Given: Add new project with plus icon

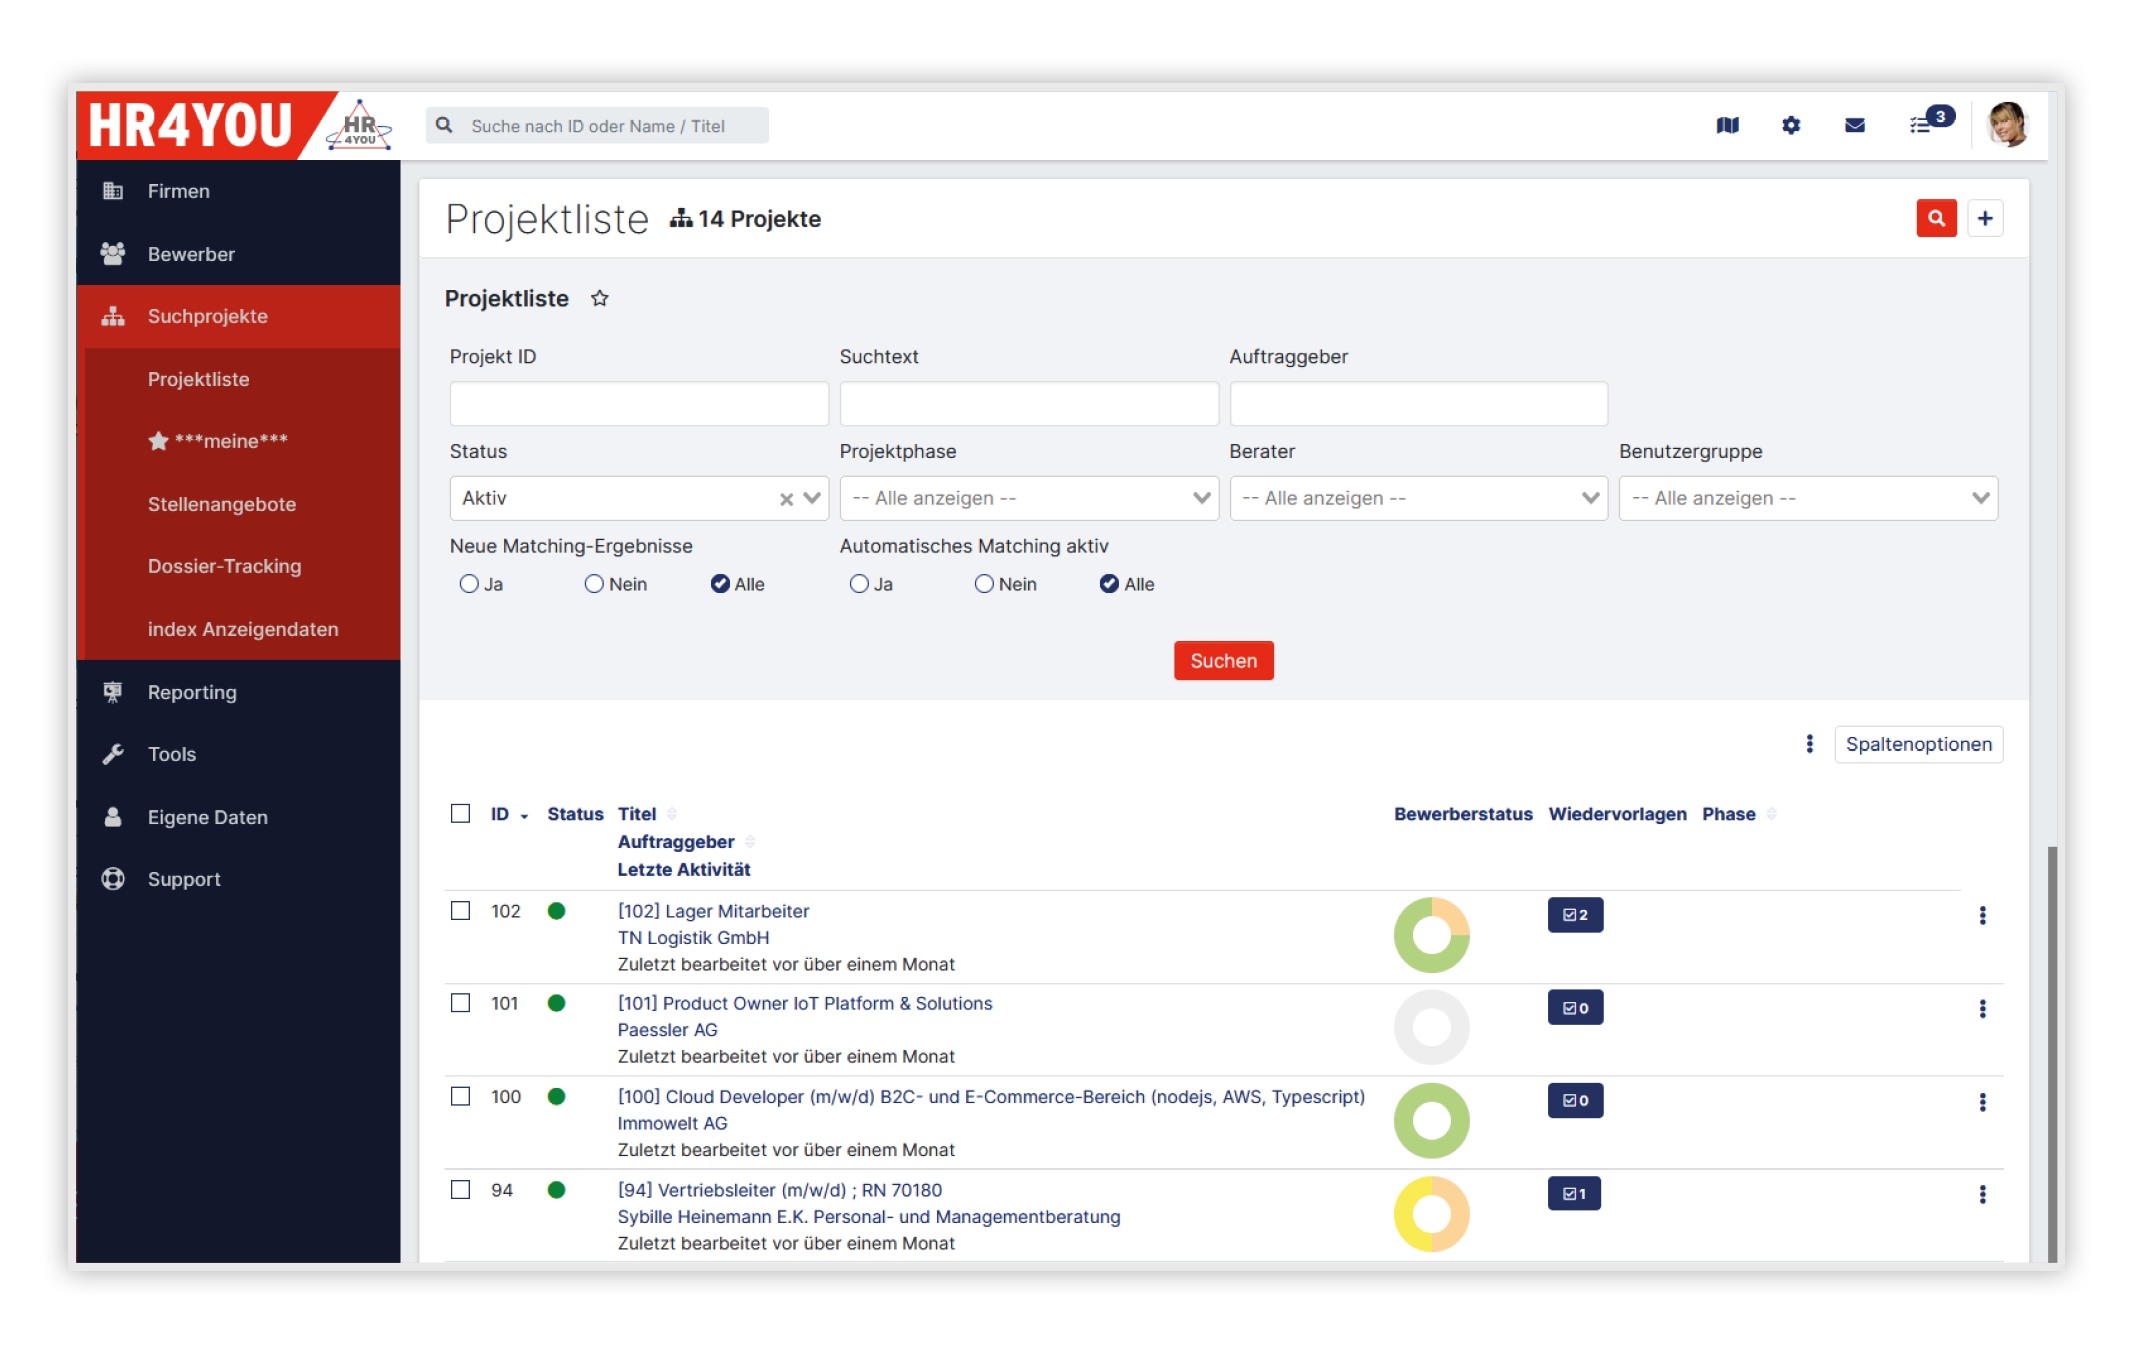Looking at the screenshot, I should click(1985, 218).
